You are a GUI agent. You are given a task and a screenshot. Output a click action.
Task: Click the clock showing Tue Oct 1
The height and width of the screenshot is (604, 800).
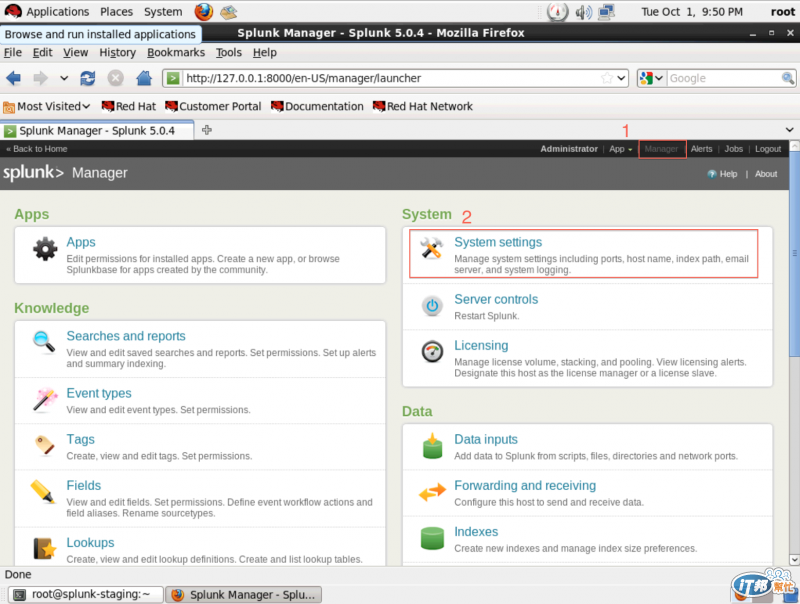pos(691,12)
